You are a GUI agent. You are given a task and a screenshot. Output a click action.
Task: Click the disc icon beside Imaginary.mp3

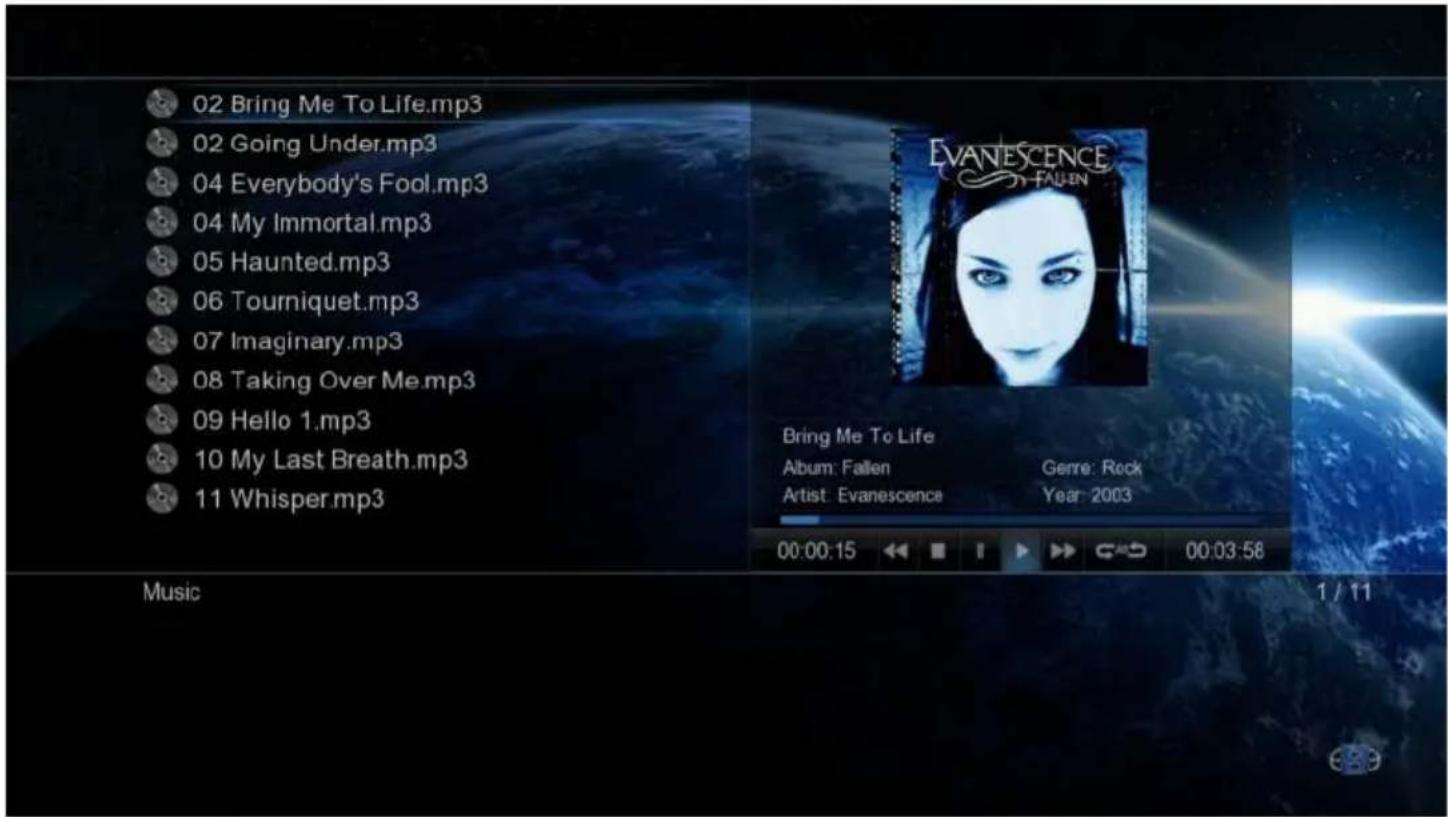pyautogui.click(x=161, y=341)
